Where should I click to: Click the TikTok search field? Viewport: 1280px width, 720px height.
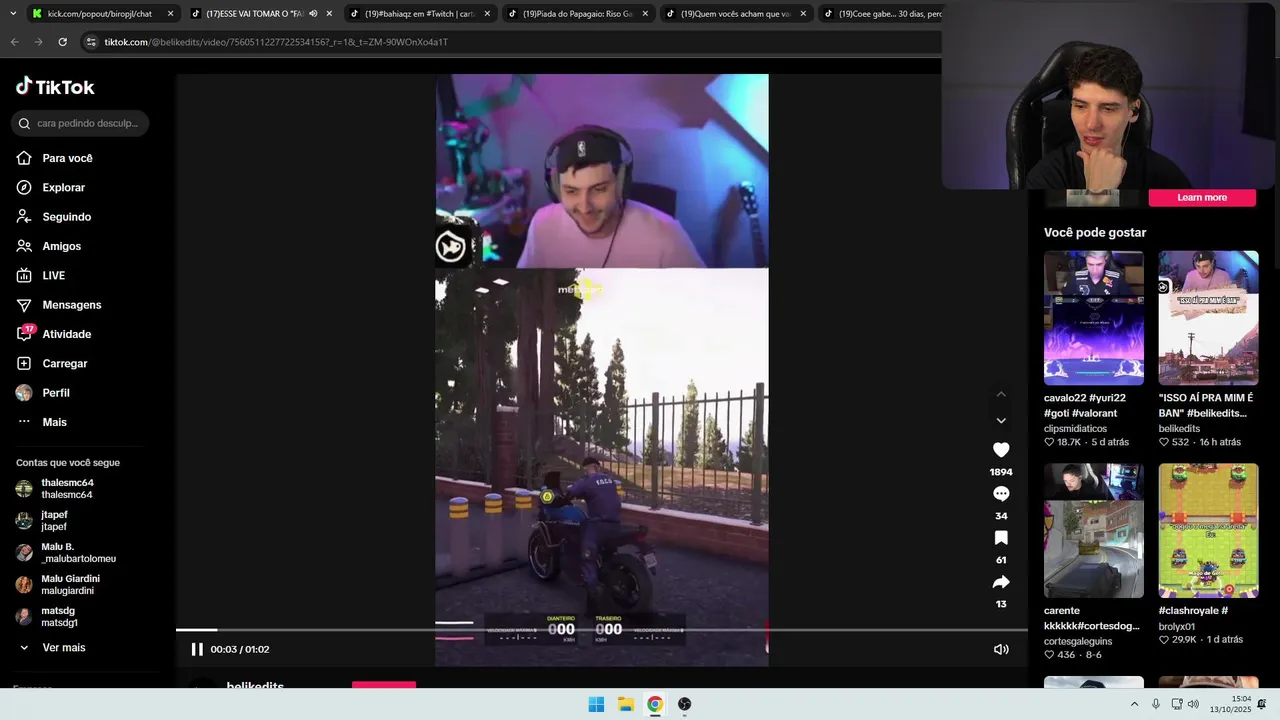click(80, 123)
